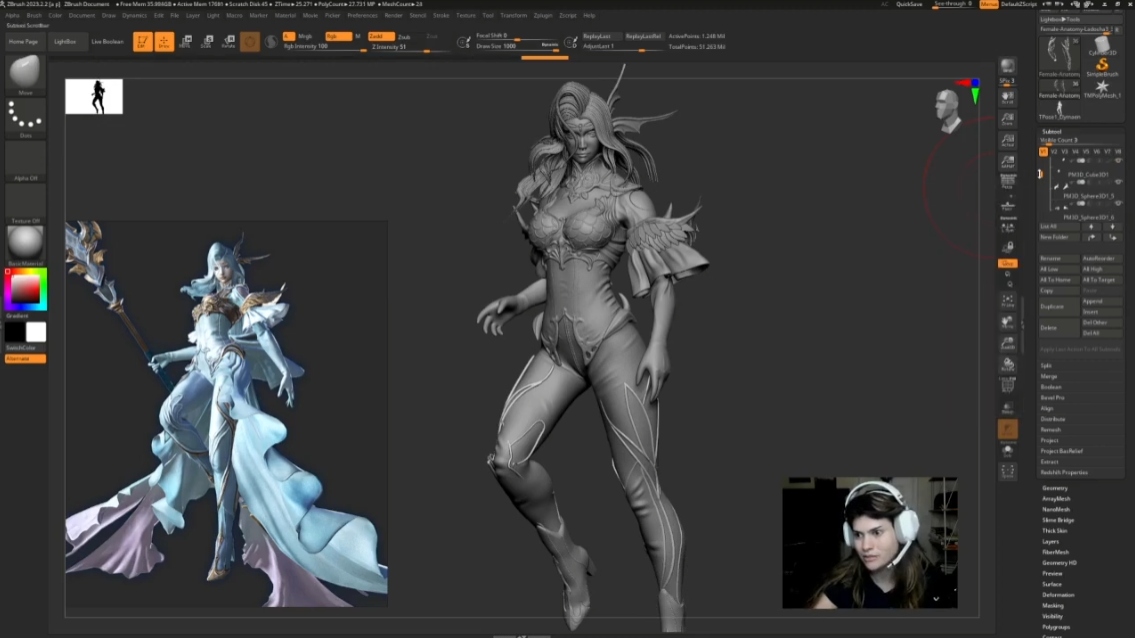Expand the Split section in Subtool
Viewport: 1135px width, 638px height.
(x=1046, y=366)
